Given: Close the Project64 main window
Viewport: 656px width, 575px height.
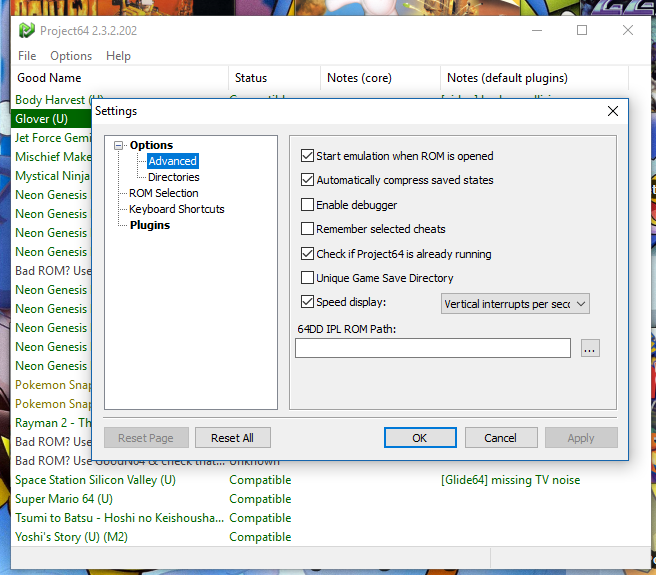Looking at the screenshot, I should click(628, 31).
